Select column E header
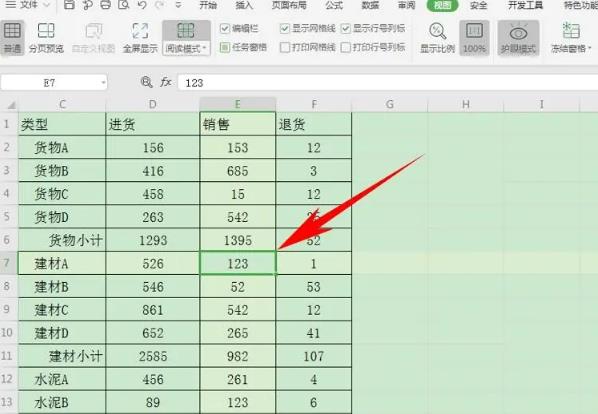The height and width of the screenshot is (414, 598). tap(238, 104)
